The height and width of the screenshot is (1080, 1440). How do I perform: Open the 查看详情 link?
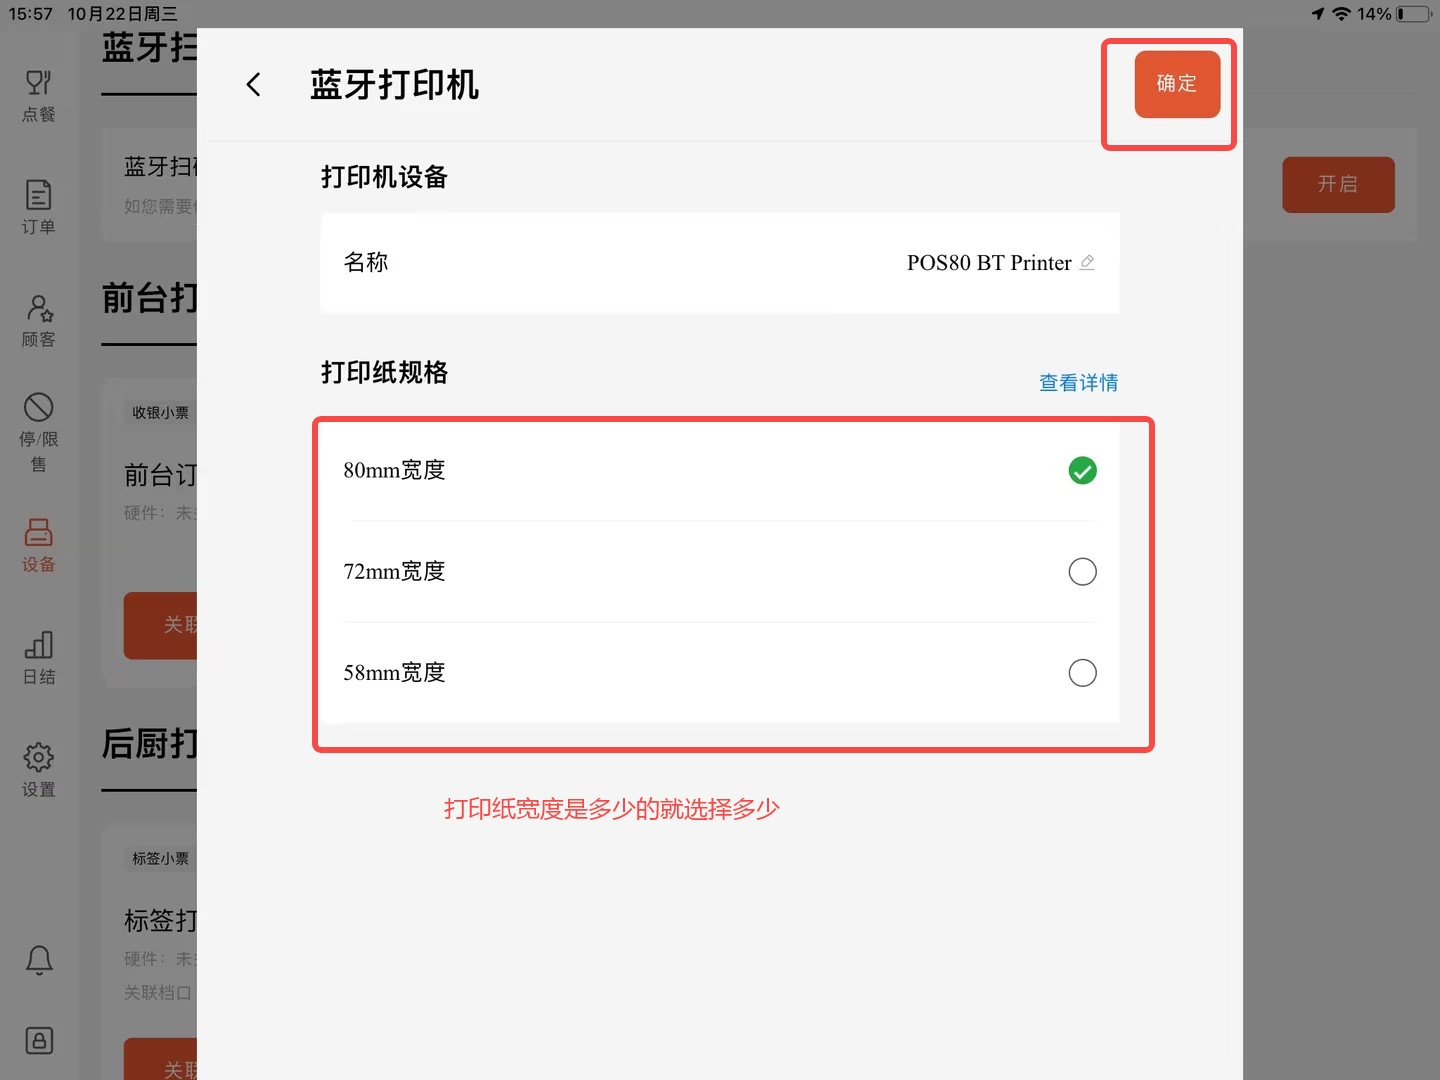[x=1078, y=382]
